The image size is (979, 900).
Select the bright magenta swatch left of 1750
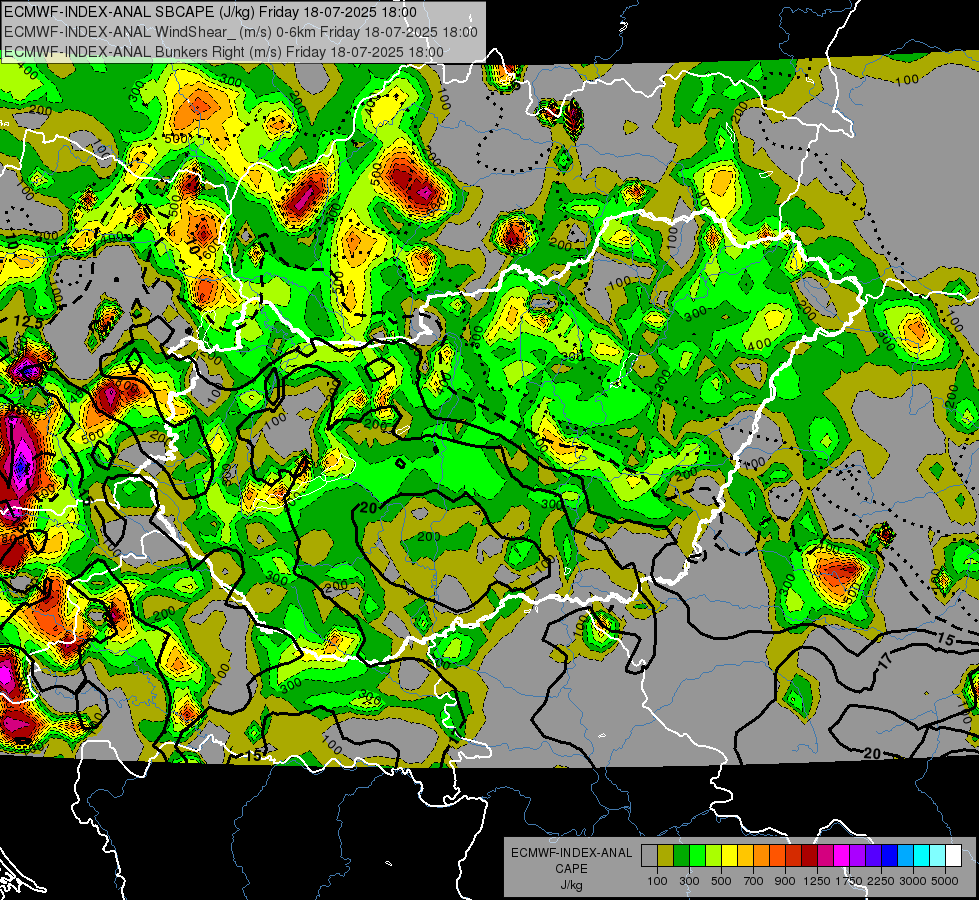tap(842, 856)
